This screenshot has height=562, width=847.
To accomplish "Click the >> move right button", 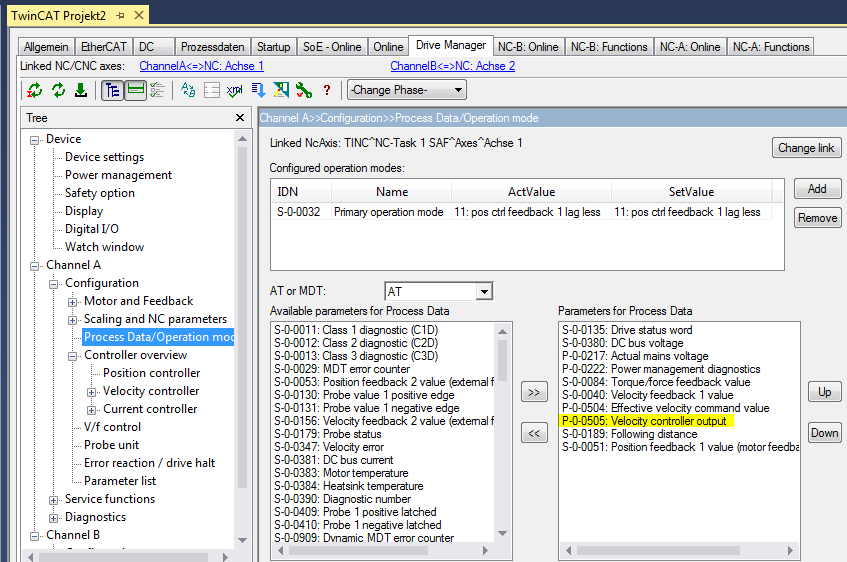I will (x=534, y=392).
